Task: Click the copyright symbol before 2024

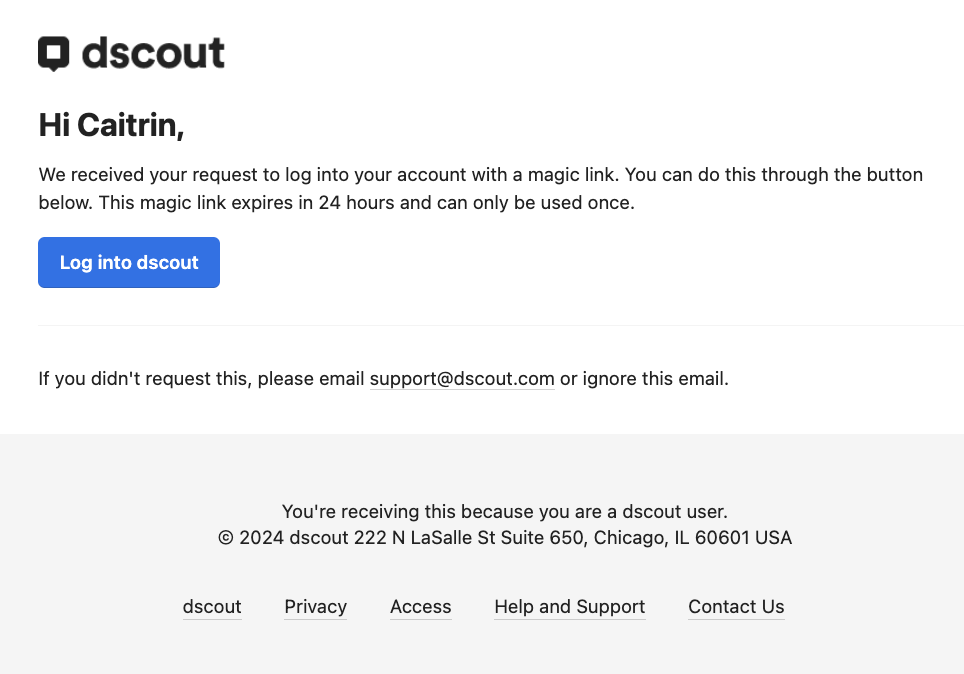Action: pos(226,538)
